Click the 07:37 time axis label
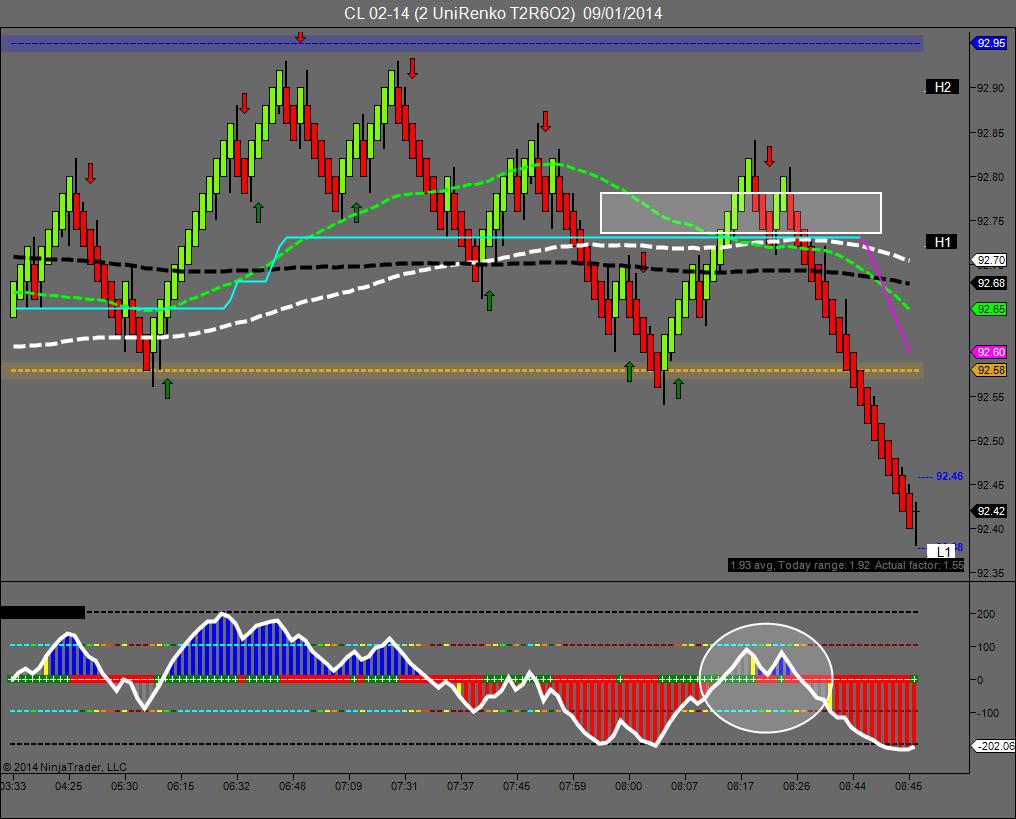Screen dimensions: 1016x819 (x=460, y=786)
